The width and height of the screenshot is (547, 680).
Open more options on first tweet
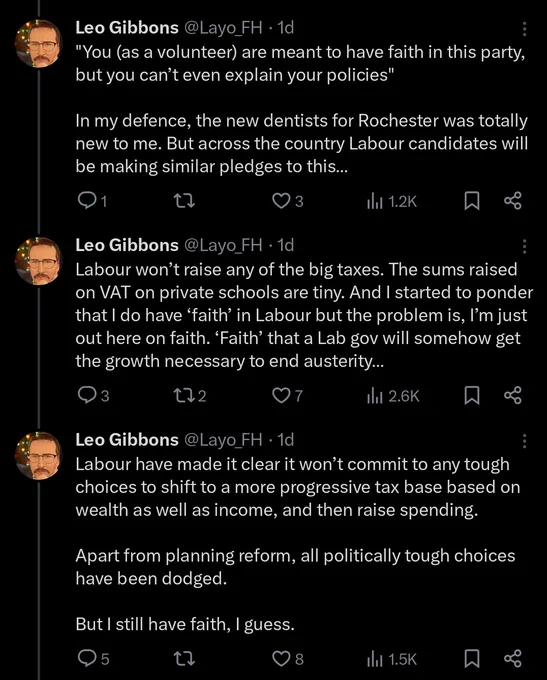coord(524,29)
